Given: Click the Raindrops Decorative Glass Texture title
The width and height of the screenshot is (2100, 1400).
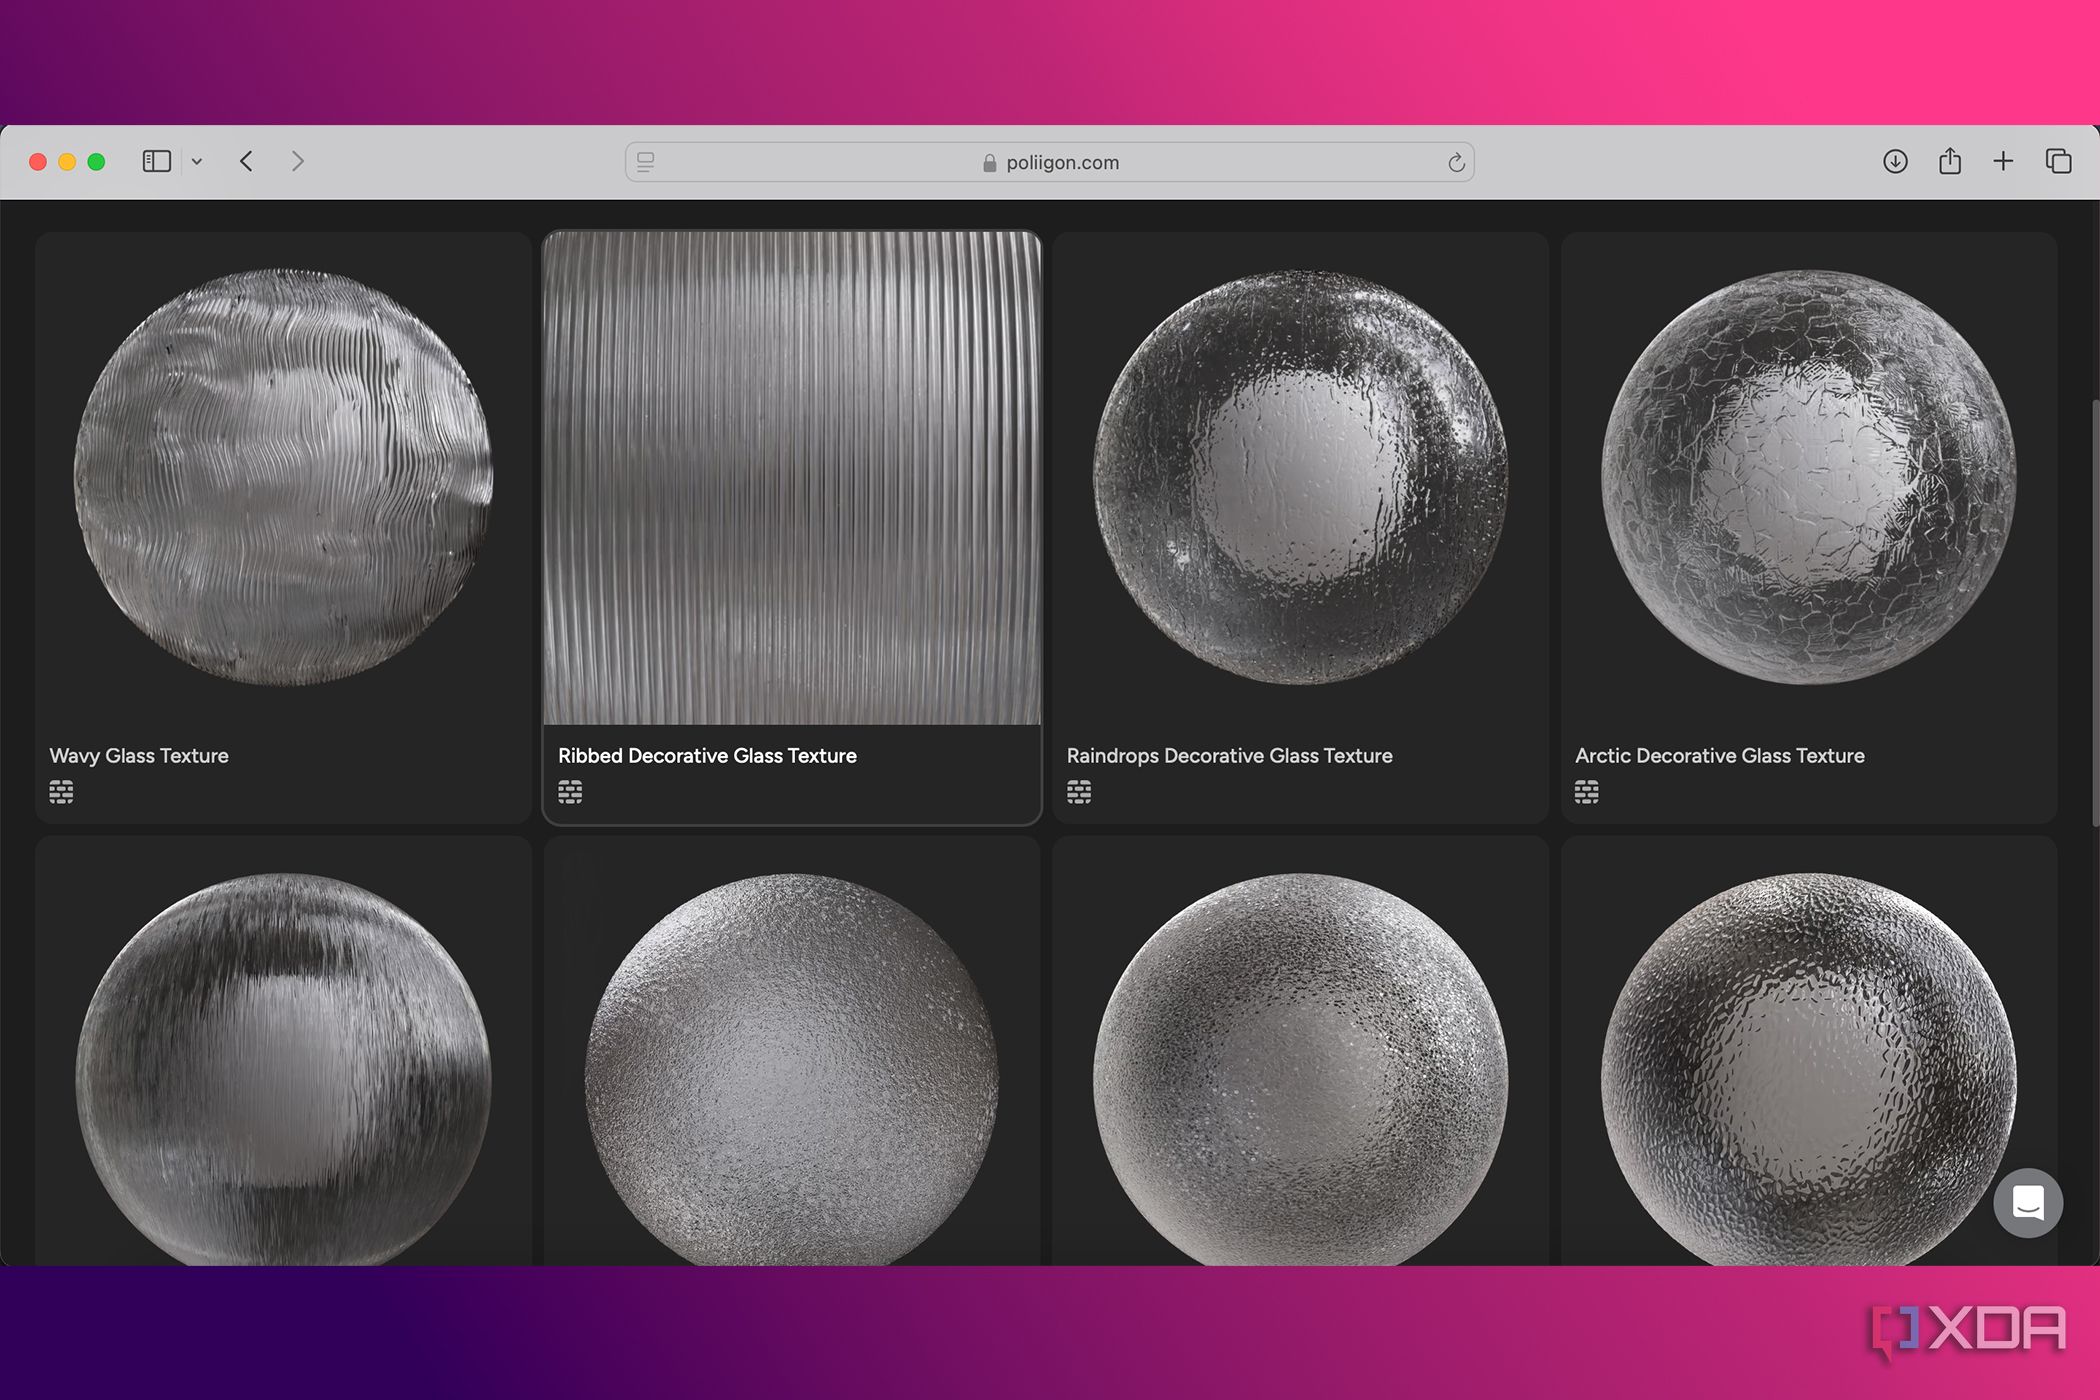Looking at the screenshot, I should point(1229,756).
